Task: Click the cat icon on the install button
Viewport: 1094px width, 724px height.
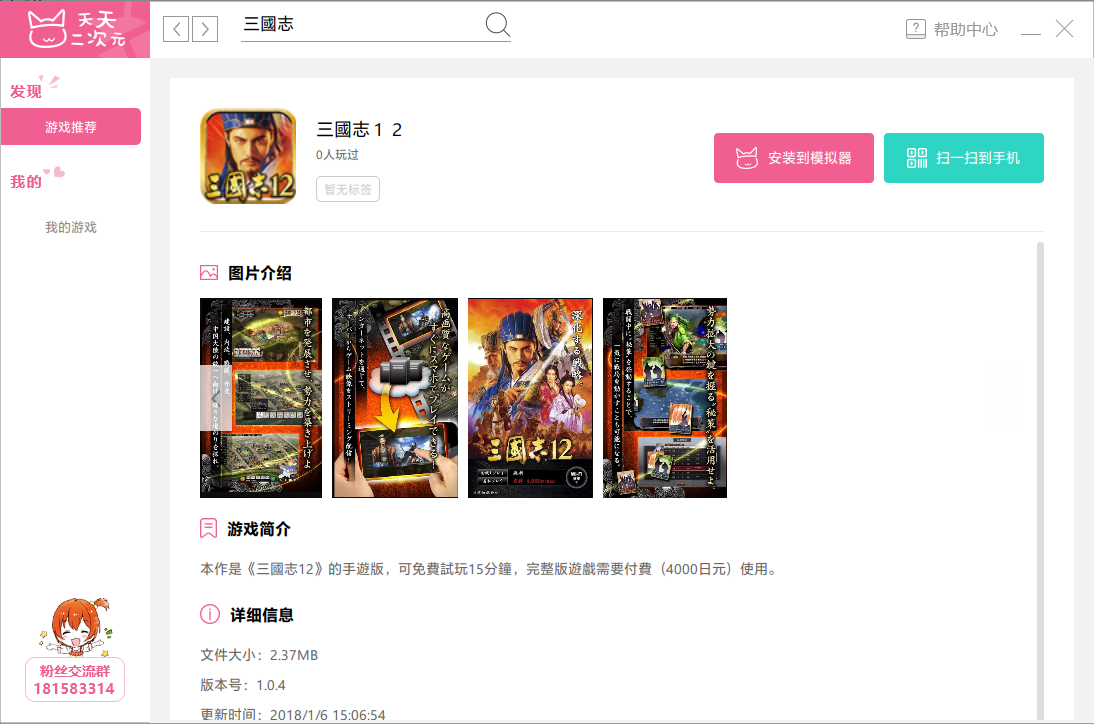Action: pyautogui.click(x=747, y=158)
